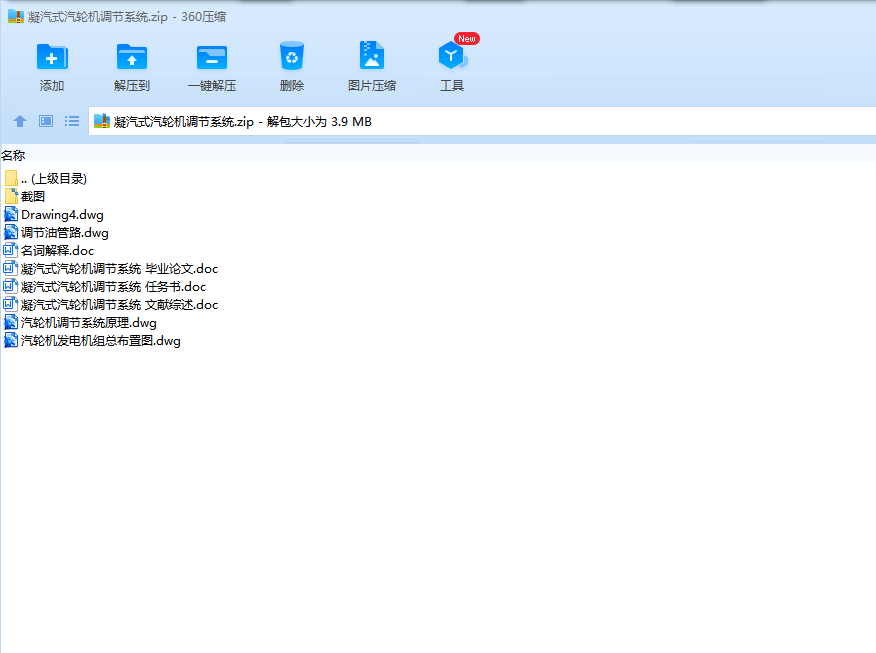Click the 删除 (Delete) trash icon

(292, 56)
